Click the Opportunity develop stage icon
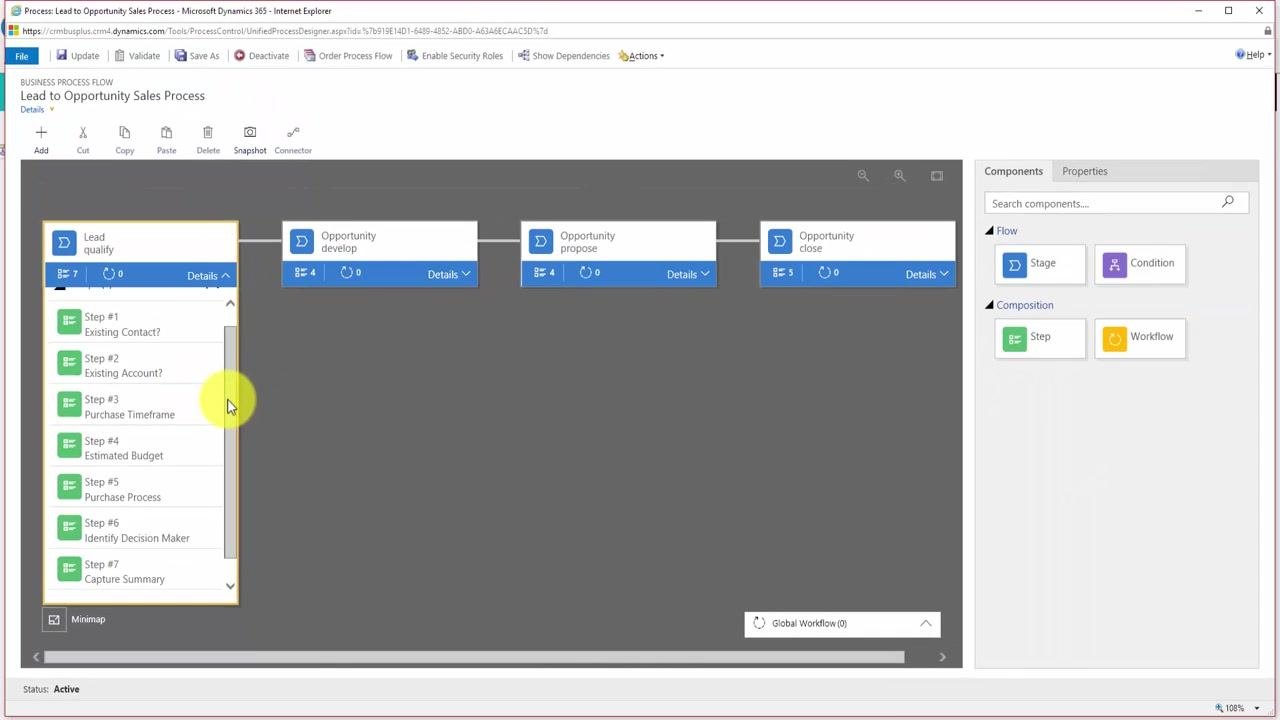The width and height of the screenshot is (1280, 720). [301, 242]
